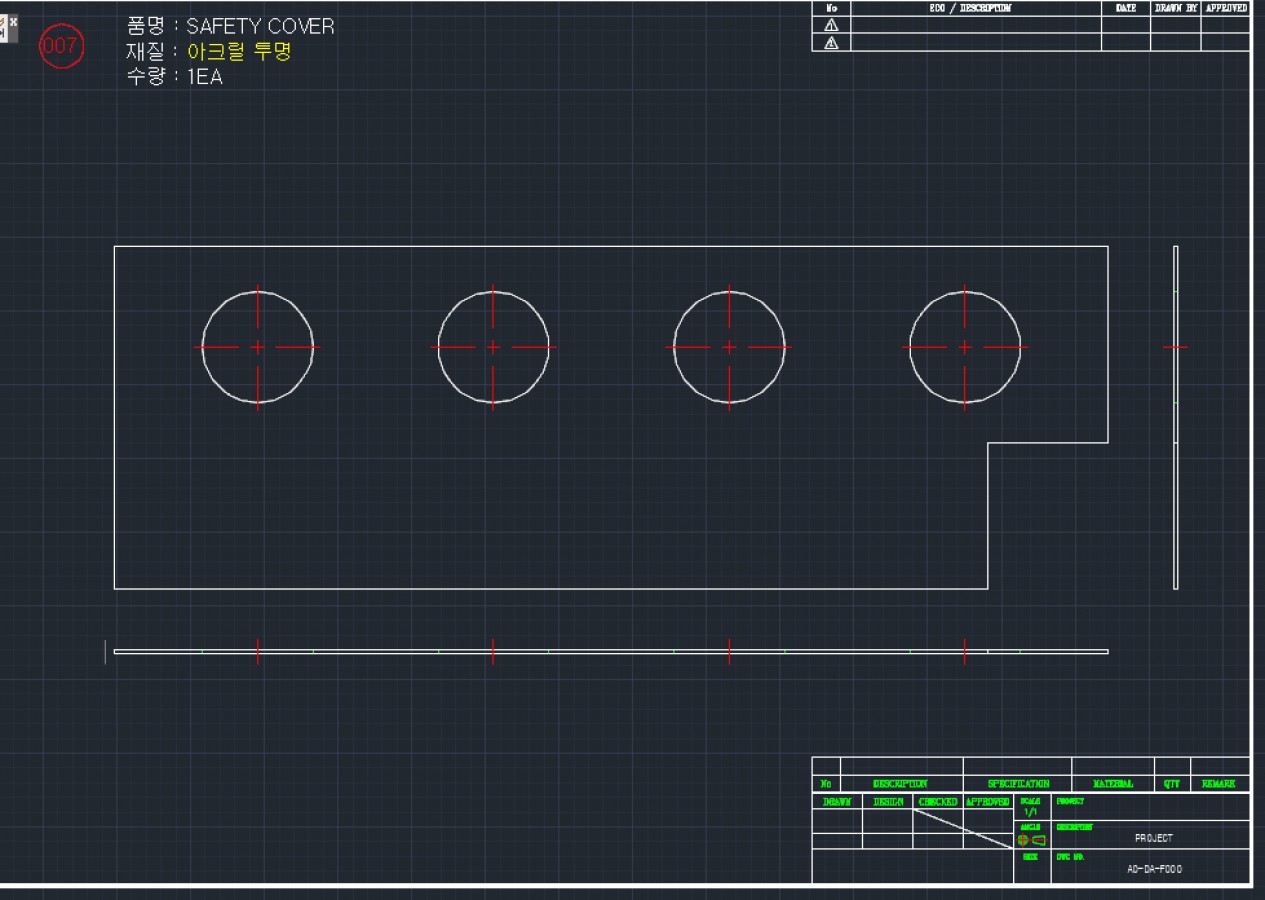
Task: Click the upper revision triangle symbol
Action: point(831,26)
